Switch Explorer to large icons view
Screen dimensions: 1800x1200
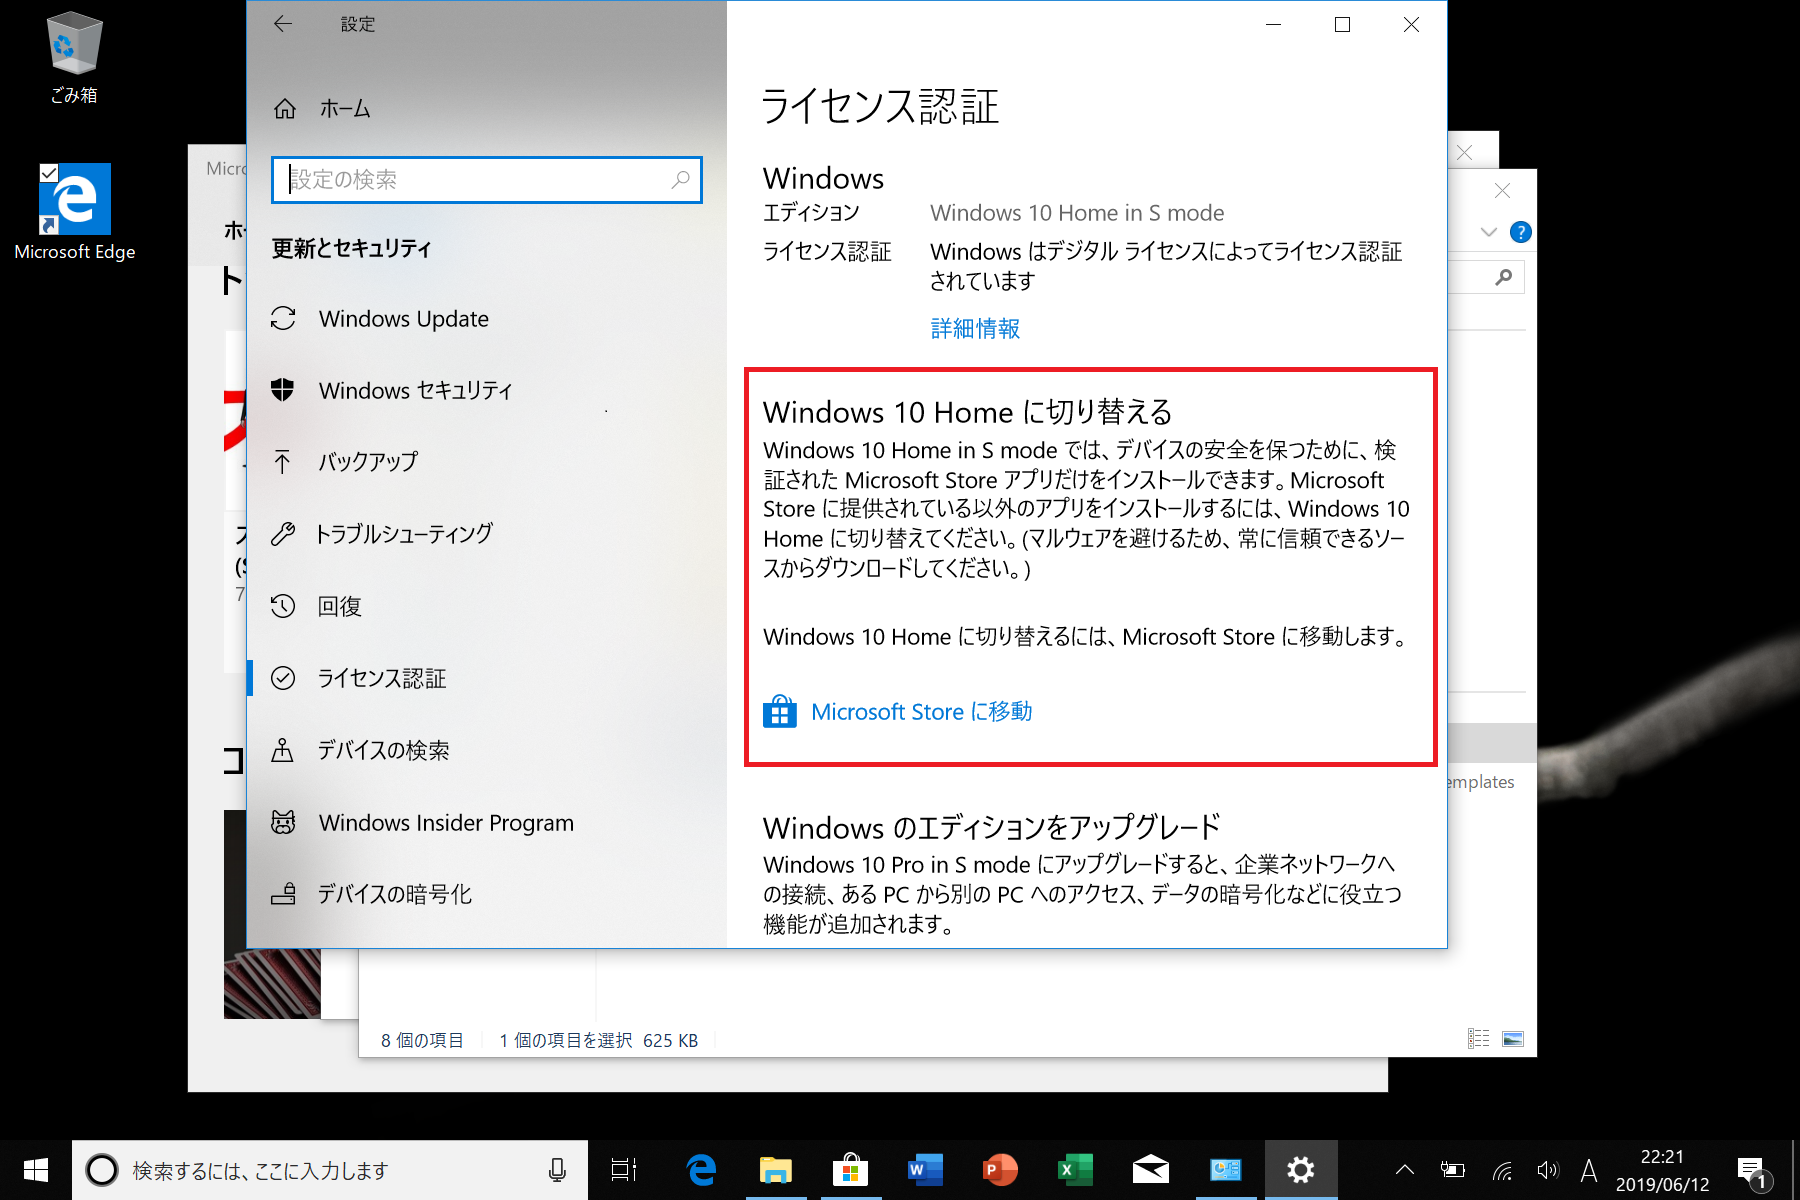[x=1513, y=1039]
